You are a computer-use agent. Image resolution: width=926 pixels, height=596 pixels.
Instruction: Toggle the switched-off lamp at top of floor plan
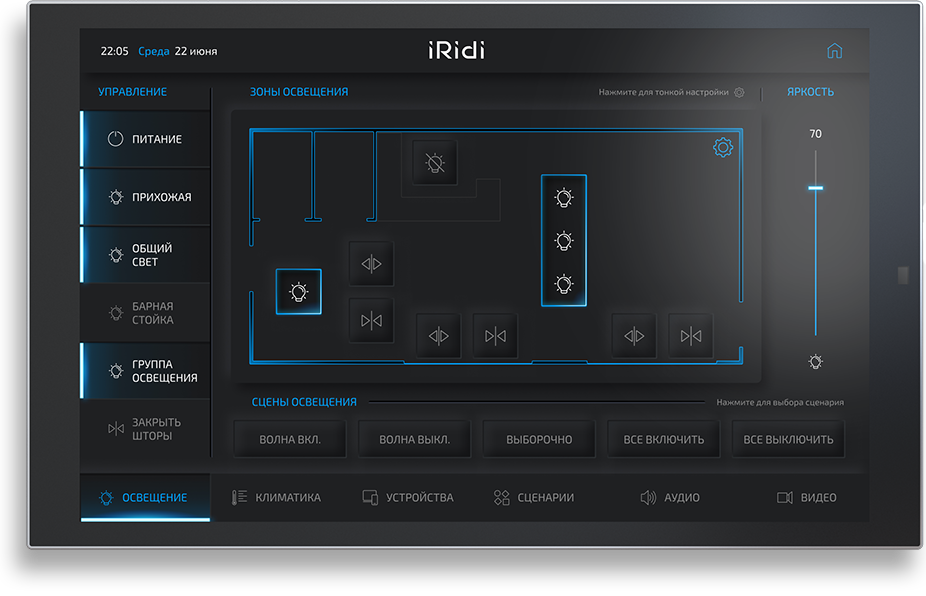(x=435, y=162)
